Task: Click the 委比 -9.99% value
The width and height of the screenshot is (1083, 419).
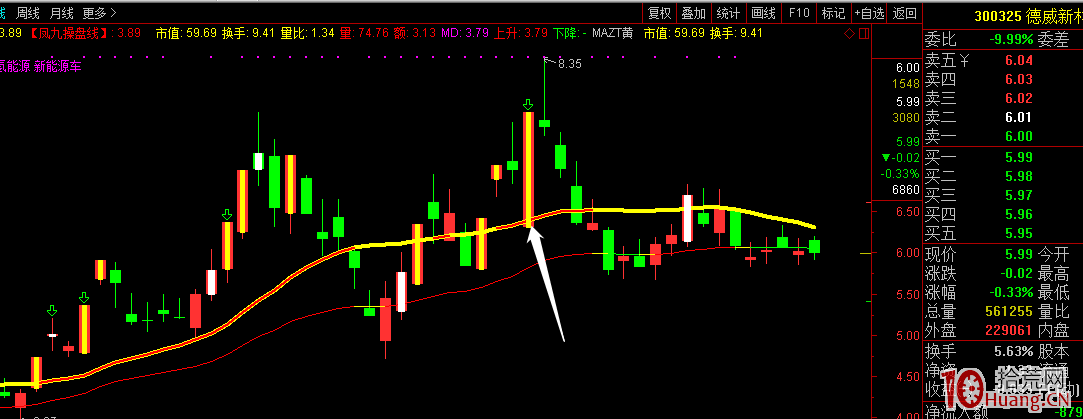Action: 1010,39
